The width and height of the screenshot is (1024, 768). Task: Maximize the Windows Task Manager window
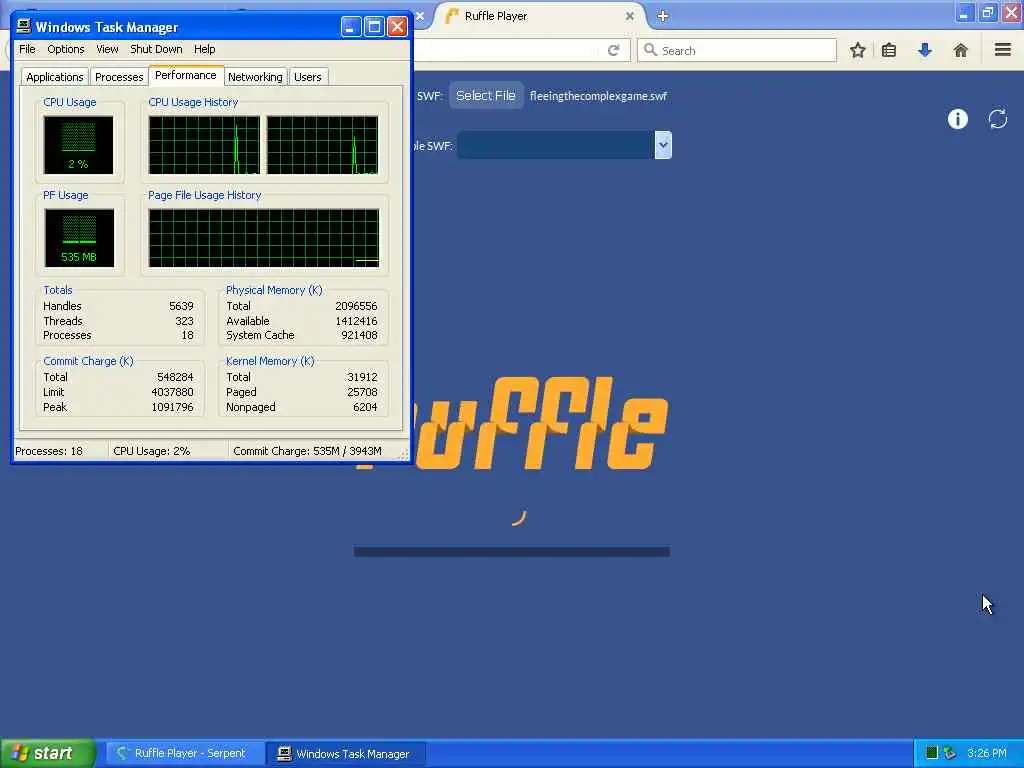[x=374, y=27]
